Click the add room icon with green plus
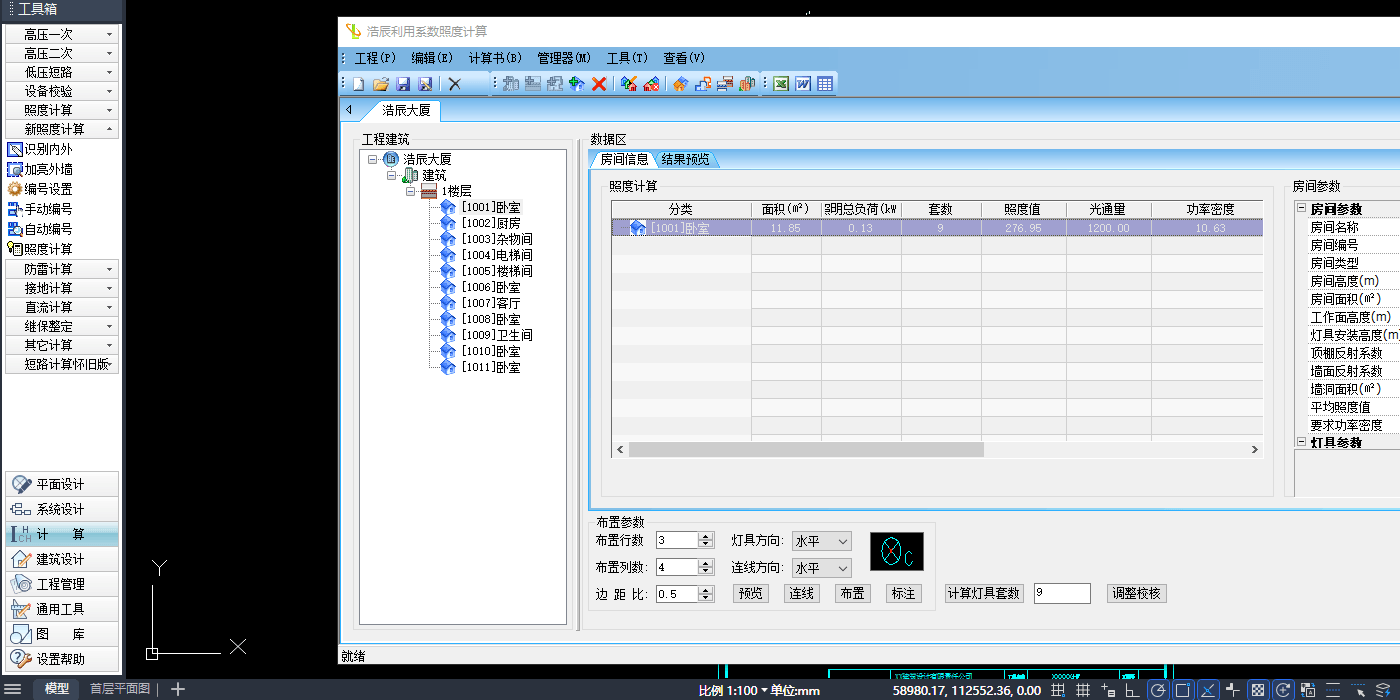The image size is (1400, 700). (577, 85)
